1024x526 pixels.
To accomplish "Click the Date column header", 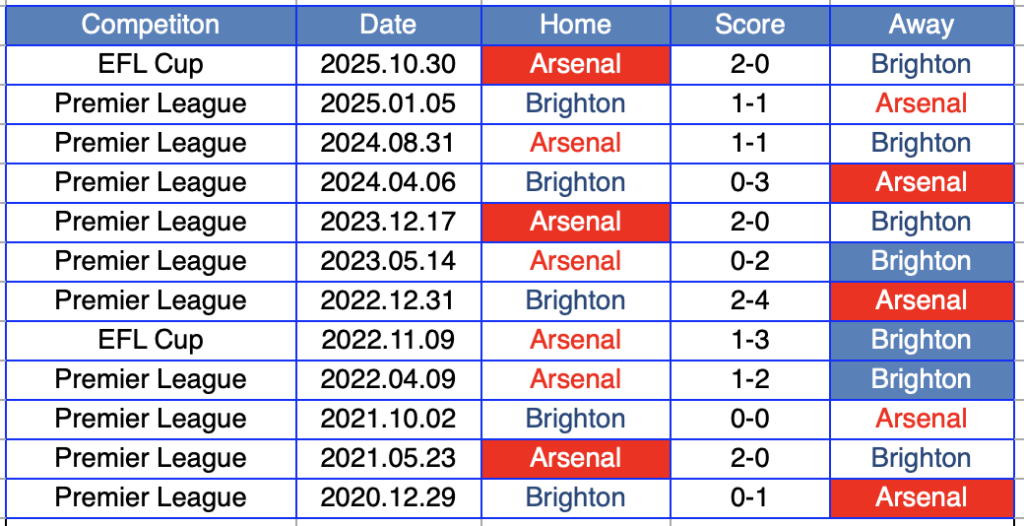I will [x=388, y=25].
